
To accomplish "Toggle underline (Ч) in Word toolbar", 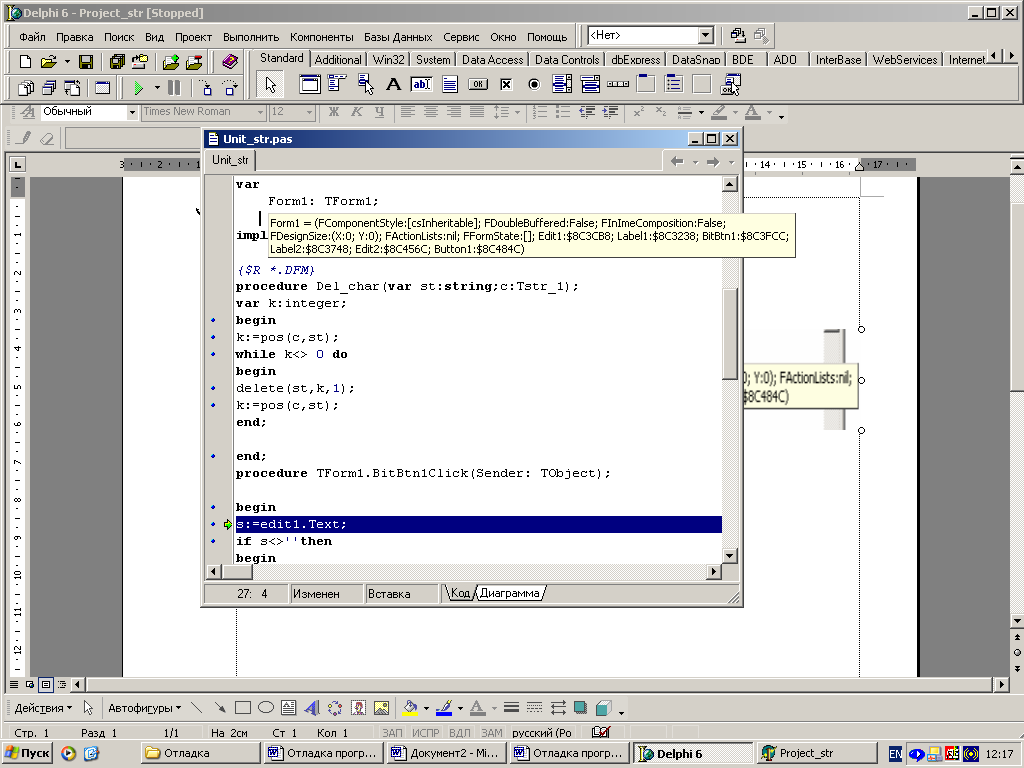I will pos(379,112).
